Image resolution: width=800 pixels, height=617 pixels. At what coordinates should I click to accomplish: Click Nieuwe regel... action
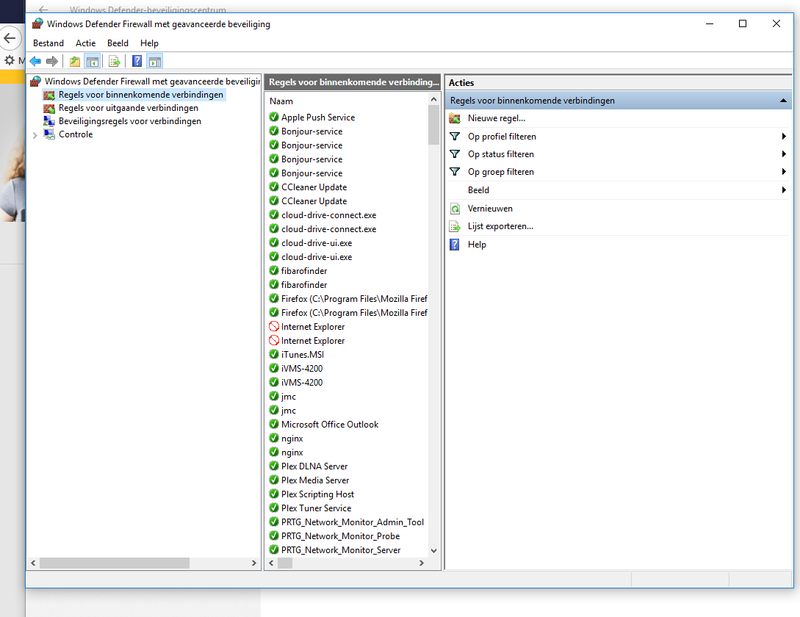(x=496, y=118)
